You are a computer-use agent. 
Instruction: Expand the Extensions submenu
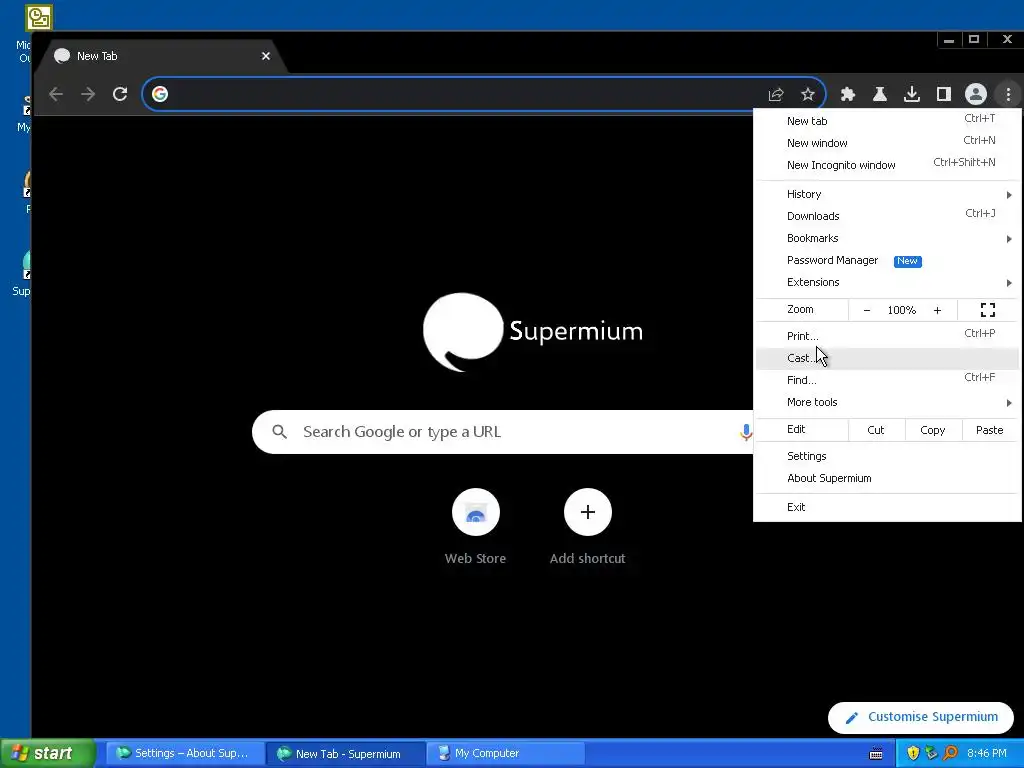pyautogui.click(x=888, y=283)
